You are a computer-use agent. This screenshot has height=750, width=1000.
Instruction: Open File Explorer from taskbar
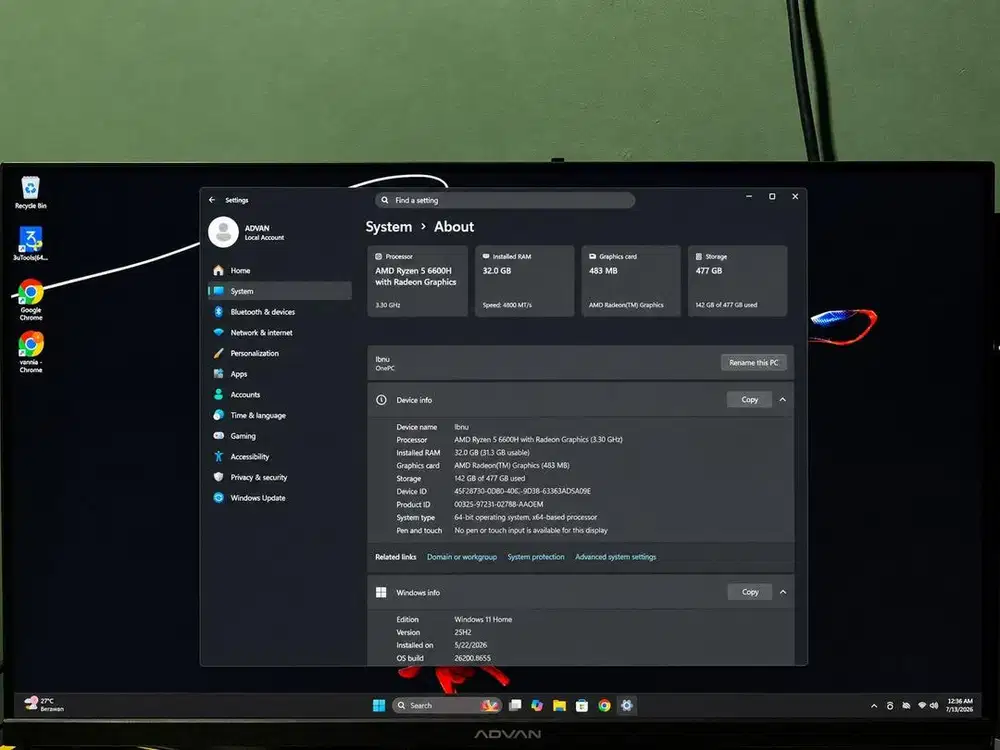[x=559, y=705]
